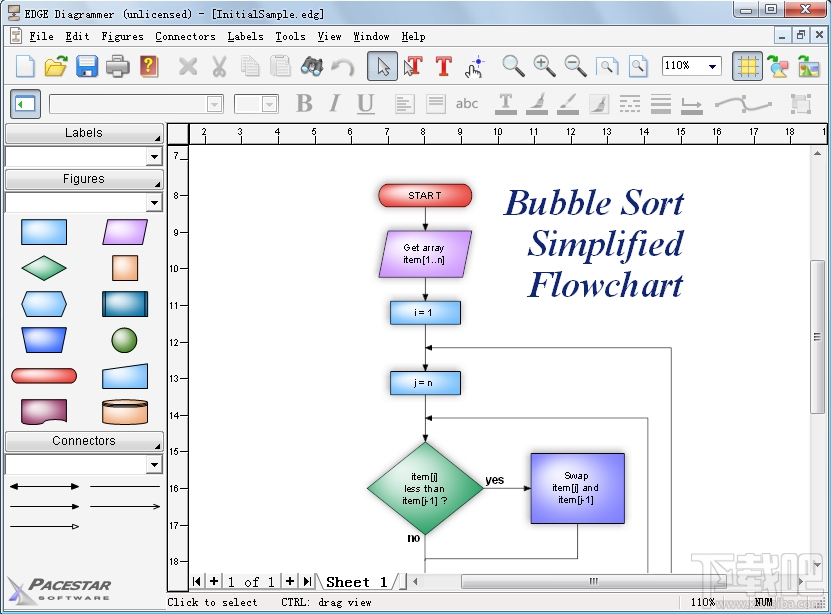Open the 110% zoom level dropdown
This screenshot has width=831, height=614.
(712, 66)
